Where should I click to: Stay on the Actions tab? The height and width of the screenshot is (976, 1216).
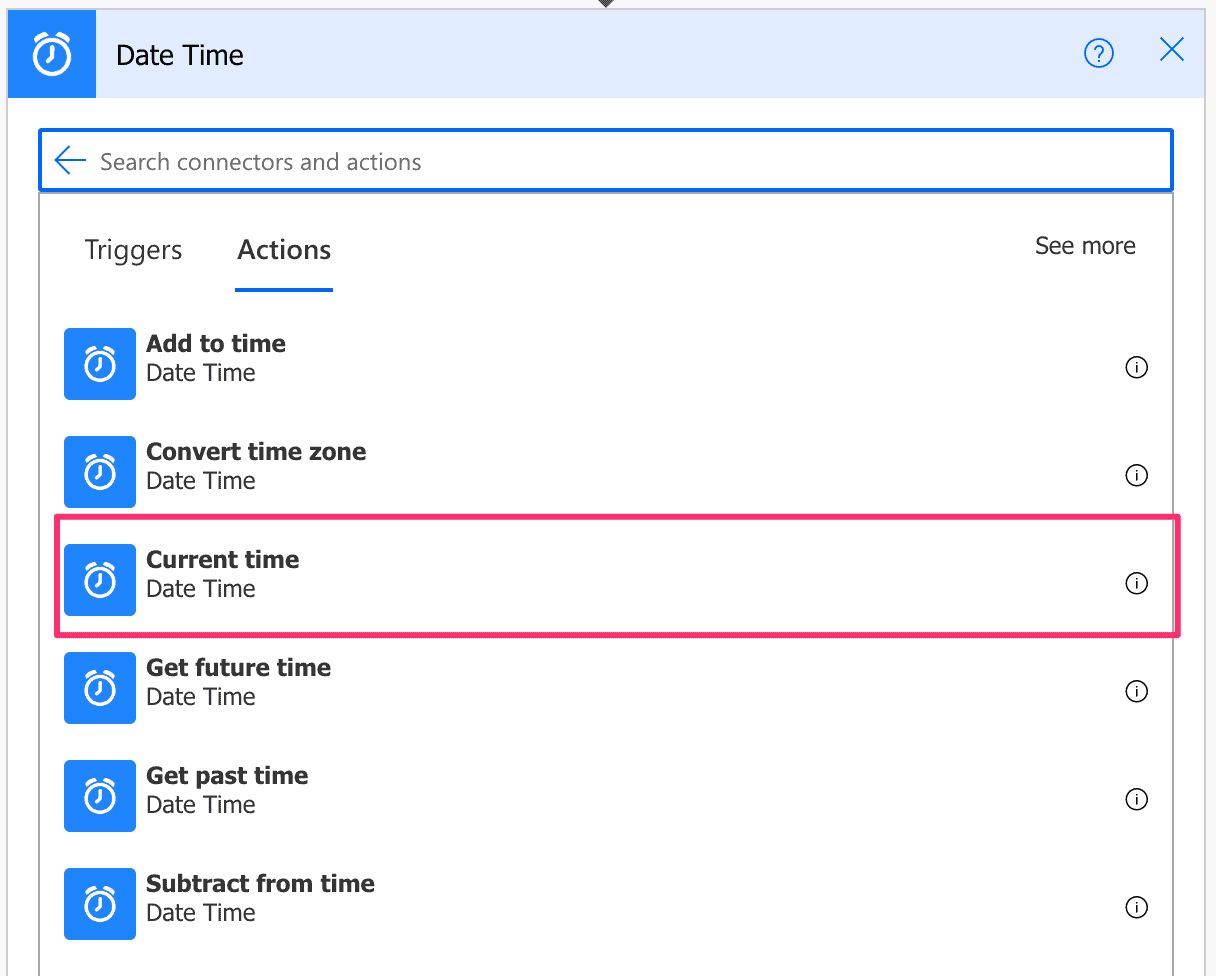coord(283,250)
